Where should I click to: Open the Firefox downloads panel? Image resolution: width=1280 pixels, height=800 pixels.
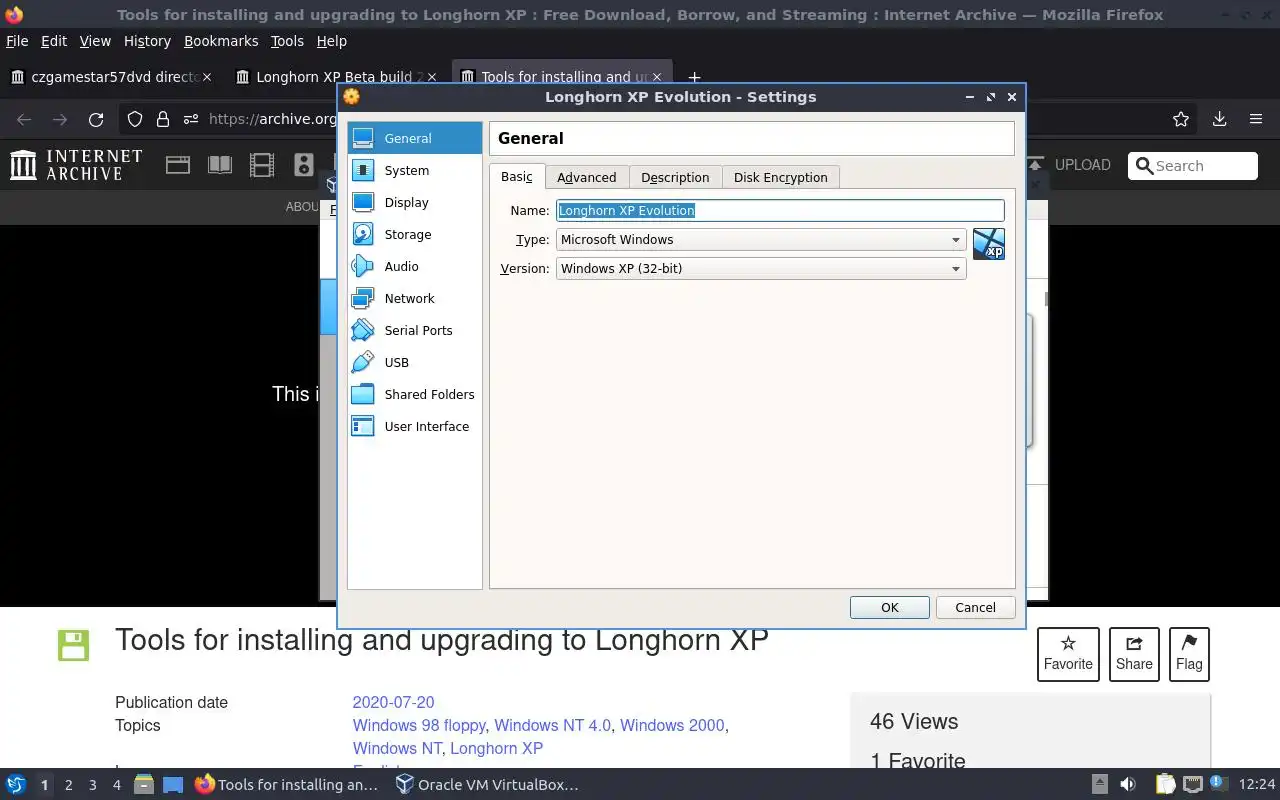[x=1219, y=119]
